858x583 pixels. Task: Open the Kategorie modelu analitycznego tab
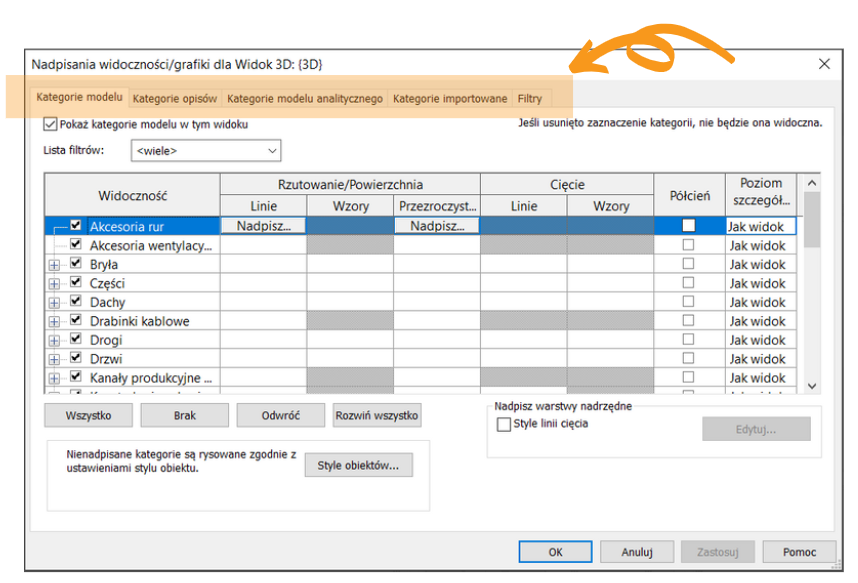304,99
